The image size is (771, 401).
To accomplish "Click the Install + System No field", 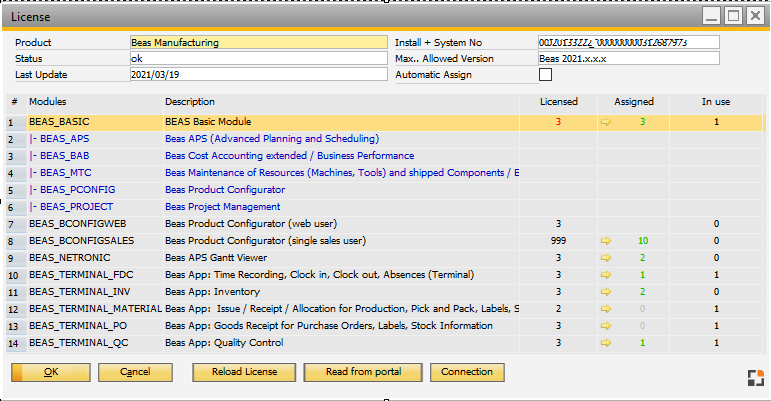I will pyautogui.click(x=628, y=43).
